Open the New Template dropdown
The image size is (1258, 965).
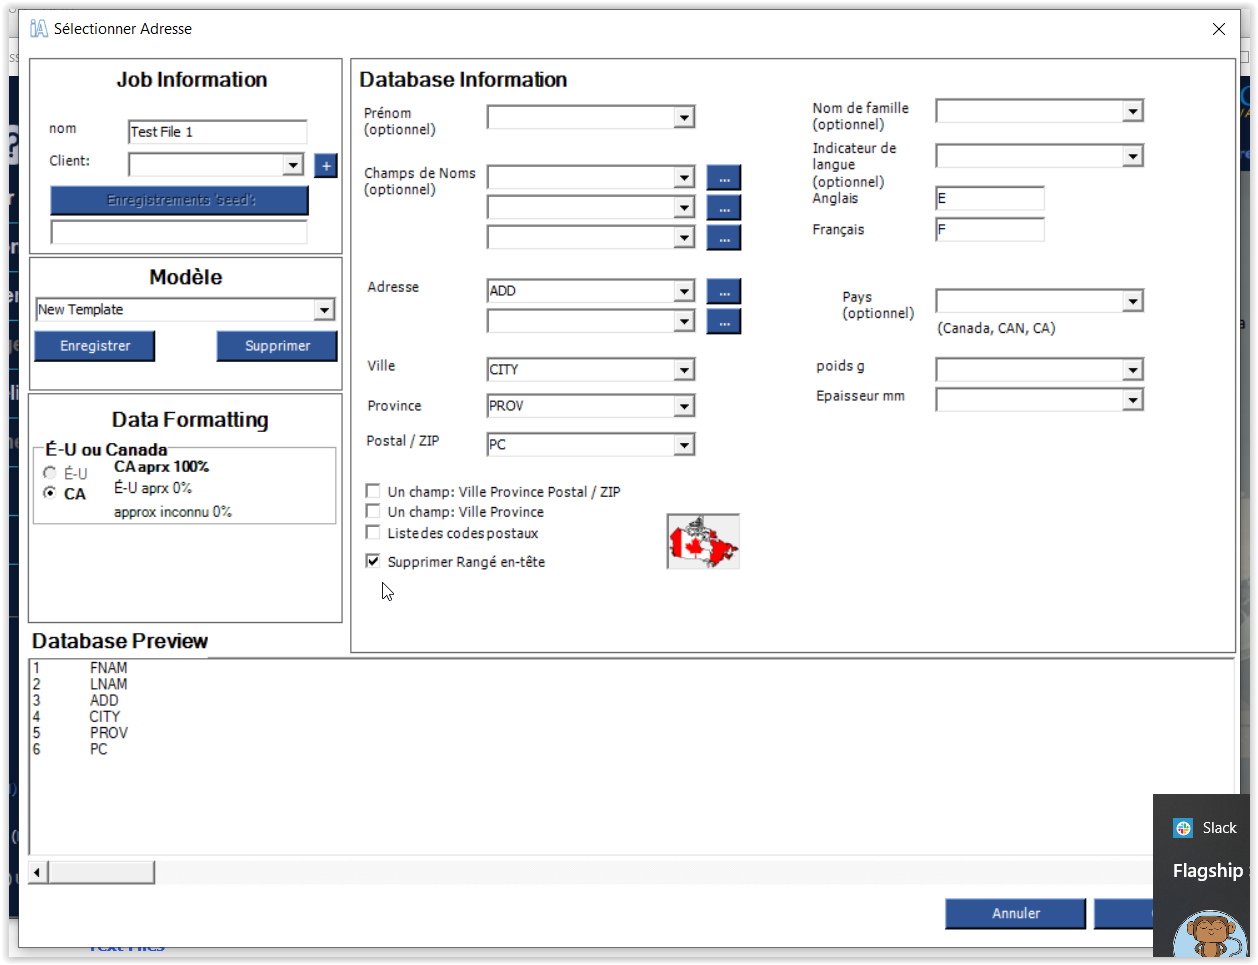coord(324,310)
